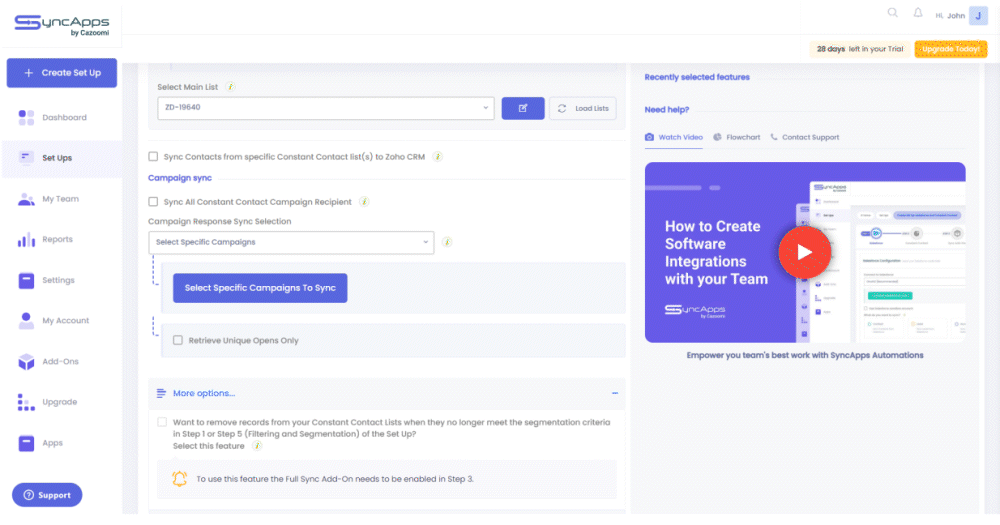Screen dimensions: 1000x525
Task: Click the Need help? heading
Action: [x=666, y=110]
